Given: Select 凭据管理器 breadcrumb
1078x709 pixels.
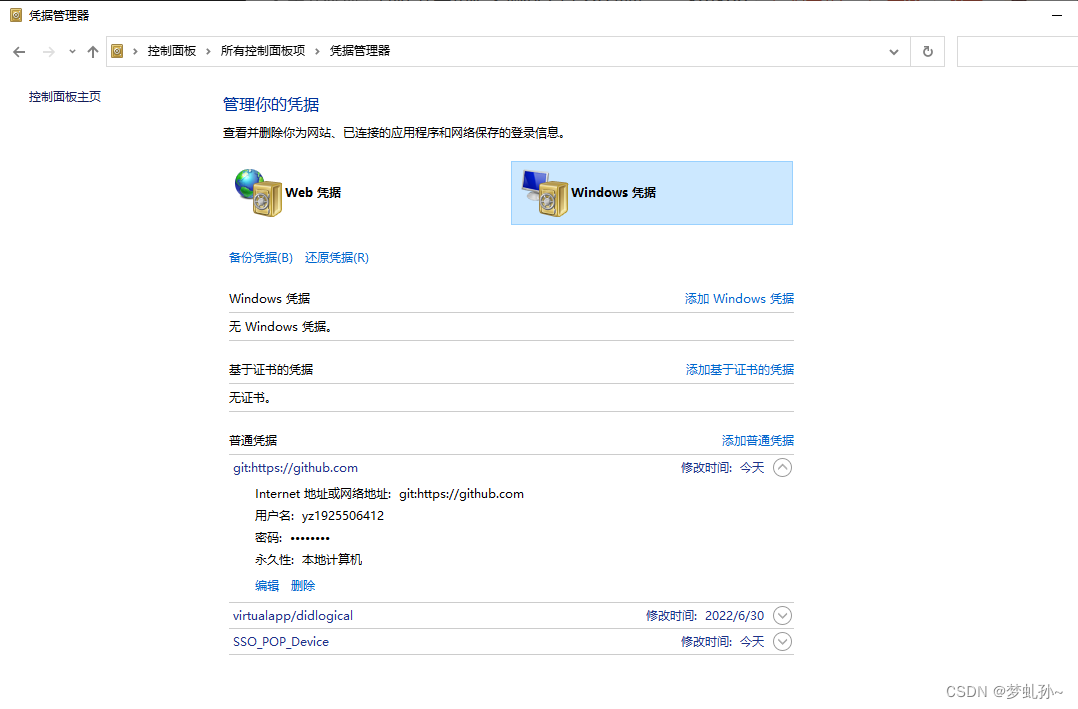Looking at the screenshot, I should (x=360, y=51).
